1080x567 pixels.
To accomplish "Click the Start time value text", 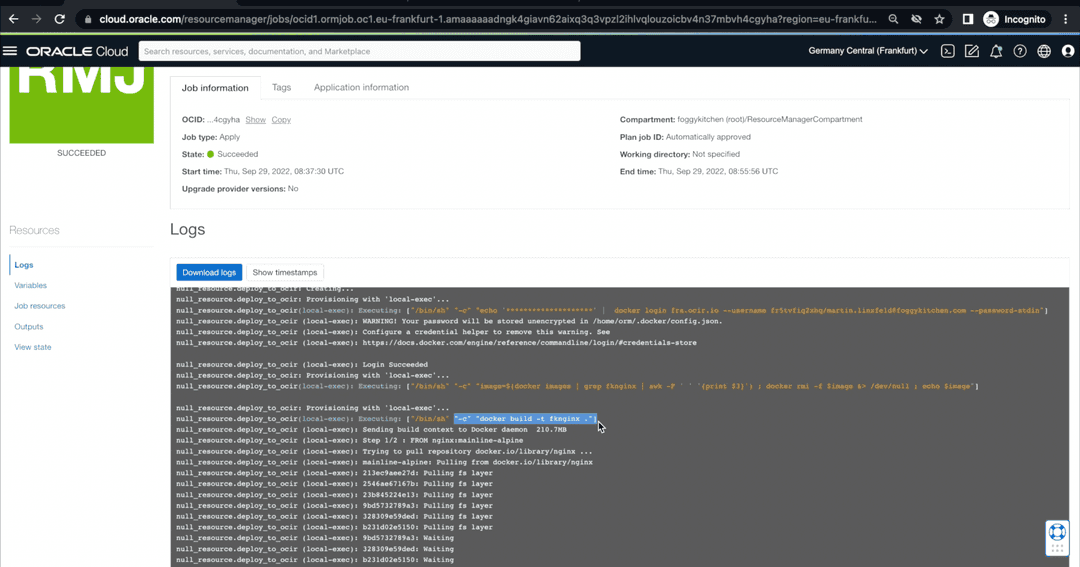I will tap(284, 172).
